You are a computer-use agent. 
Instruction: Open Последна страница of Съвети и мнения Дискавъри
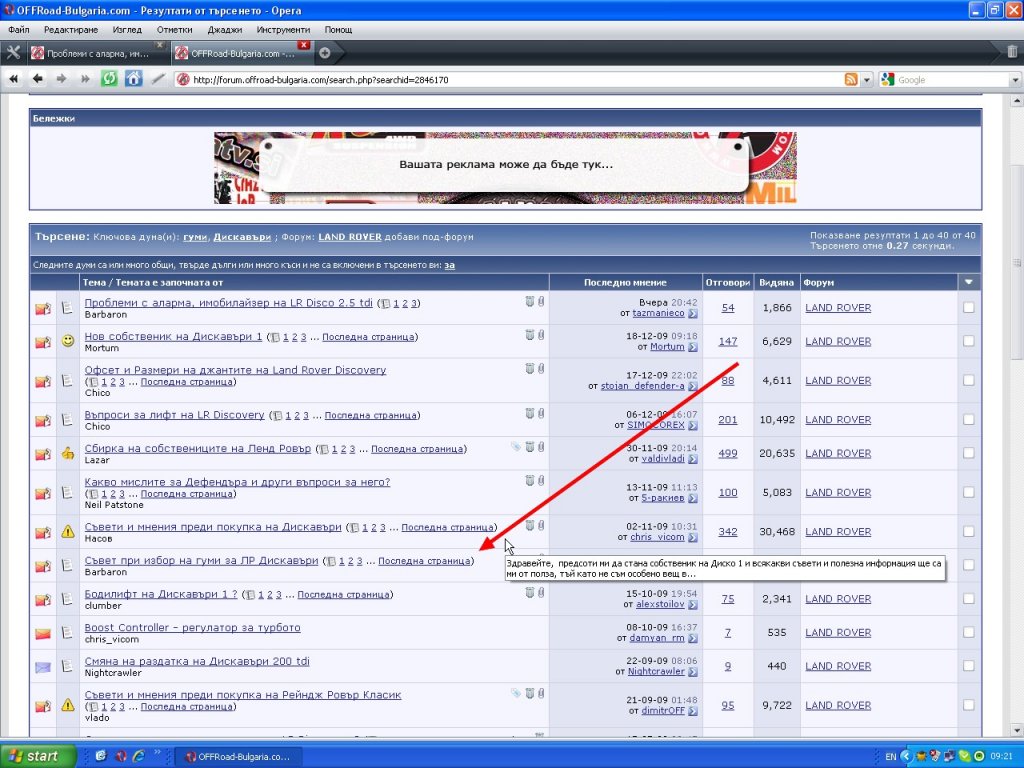pyautogui.click(x=447, y=527)
